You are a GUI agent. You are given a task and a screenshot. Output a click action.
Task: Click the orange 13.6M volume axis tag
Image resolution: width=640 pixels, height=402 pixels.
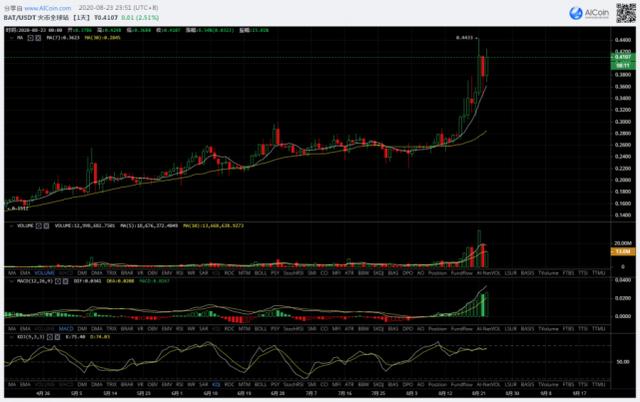(x=623, y=252)
